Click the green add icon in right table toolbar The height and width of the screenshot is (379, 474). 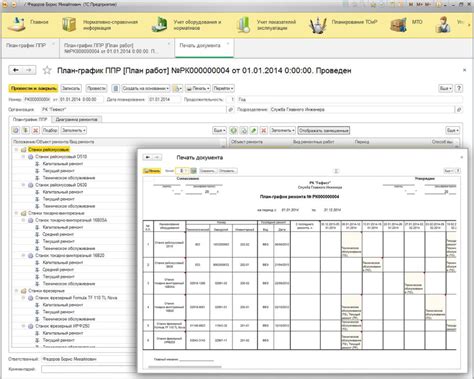233,130
